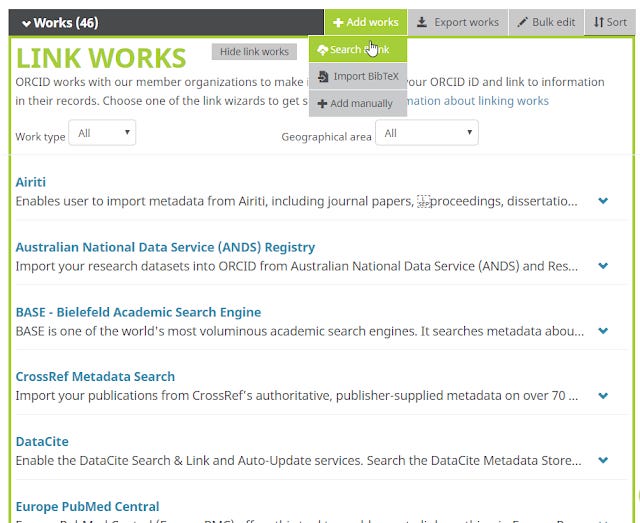
Task: Click the DataCite description sentence
Action: point(298,461)
